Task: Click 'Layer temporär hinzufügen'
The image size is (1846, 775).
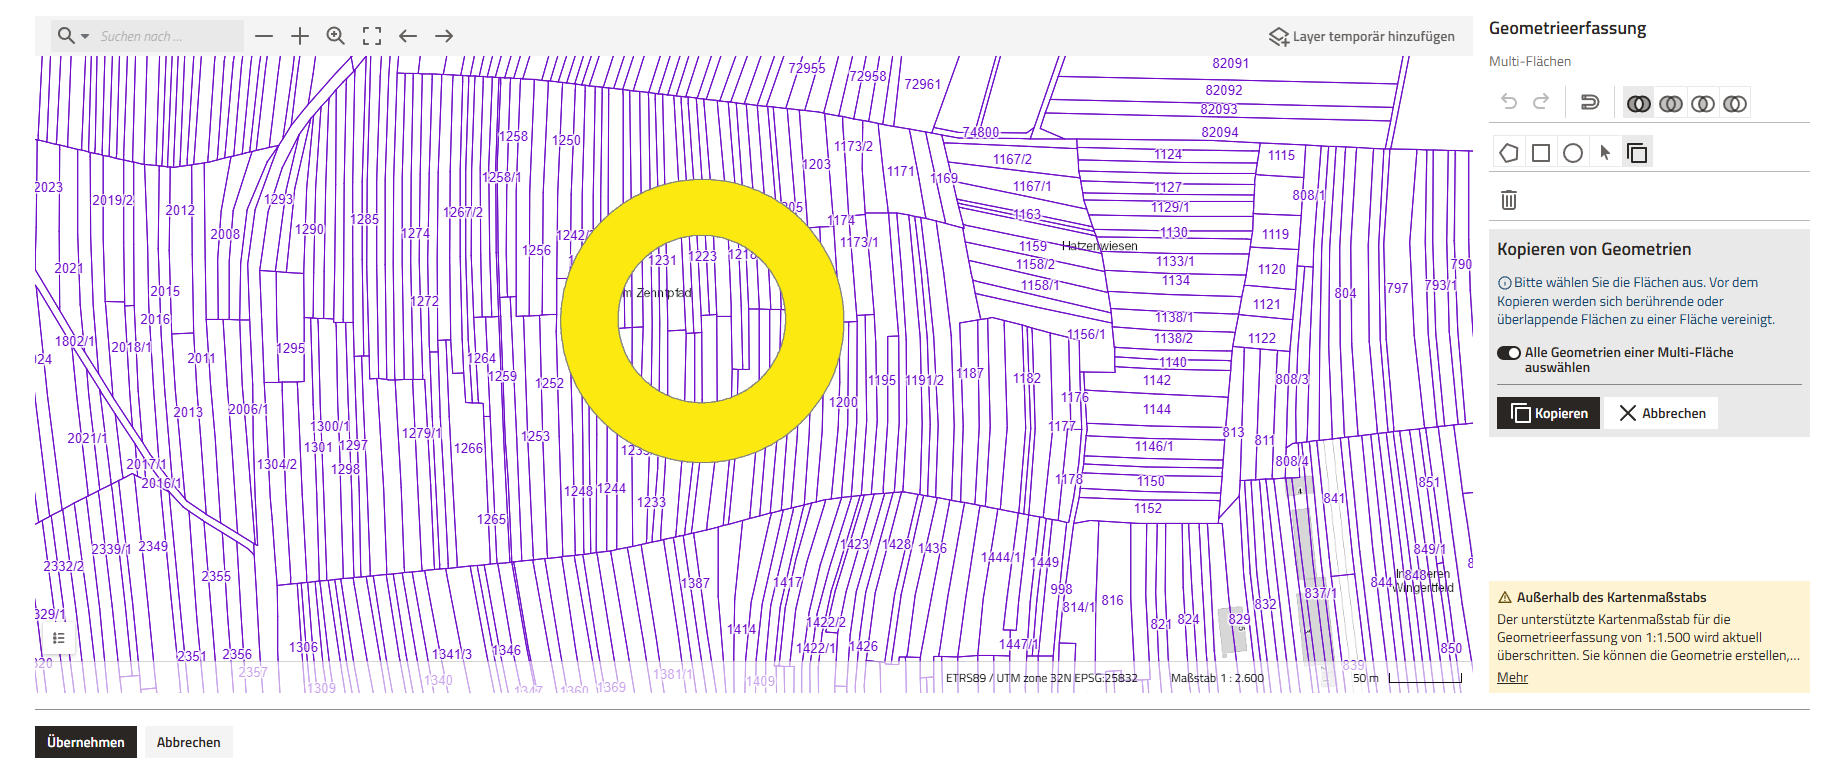Action: (1362, 36)
